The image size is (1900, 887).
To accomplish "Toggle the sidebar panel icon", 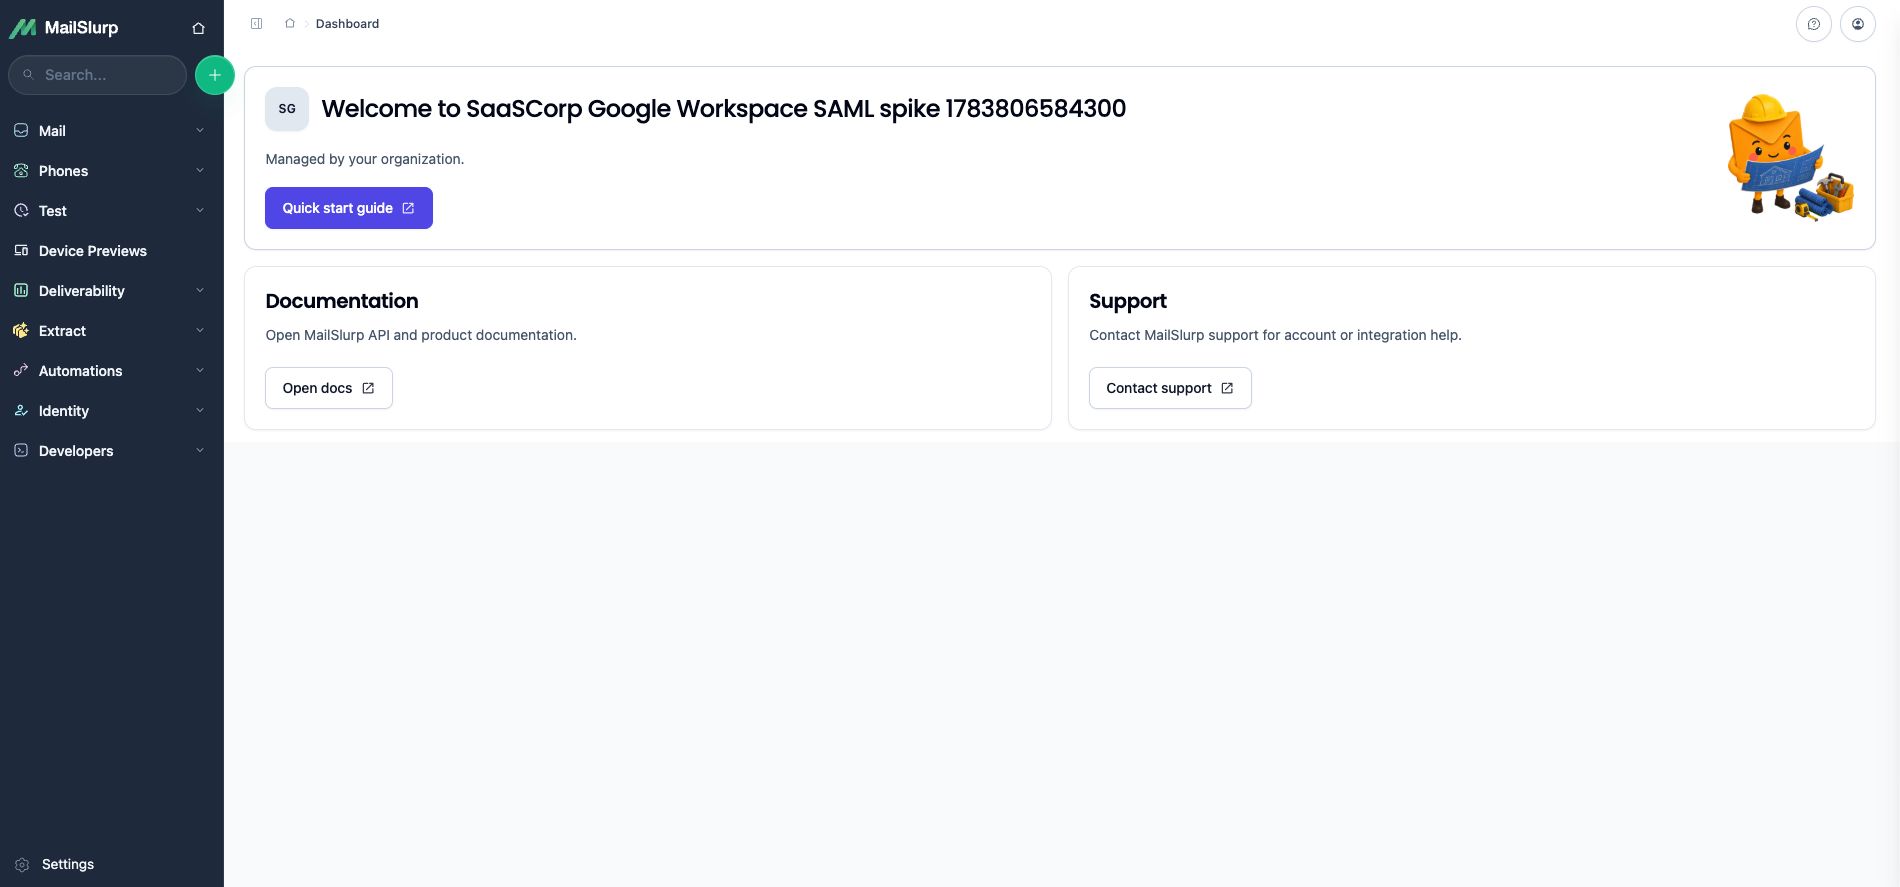I will 257,24.
